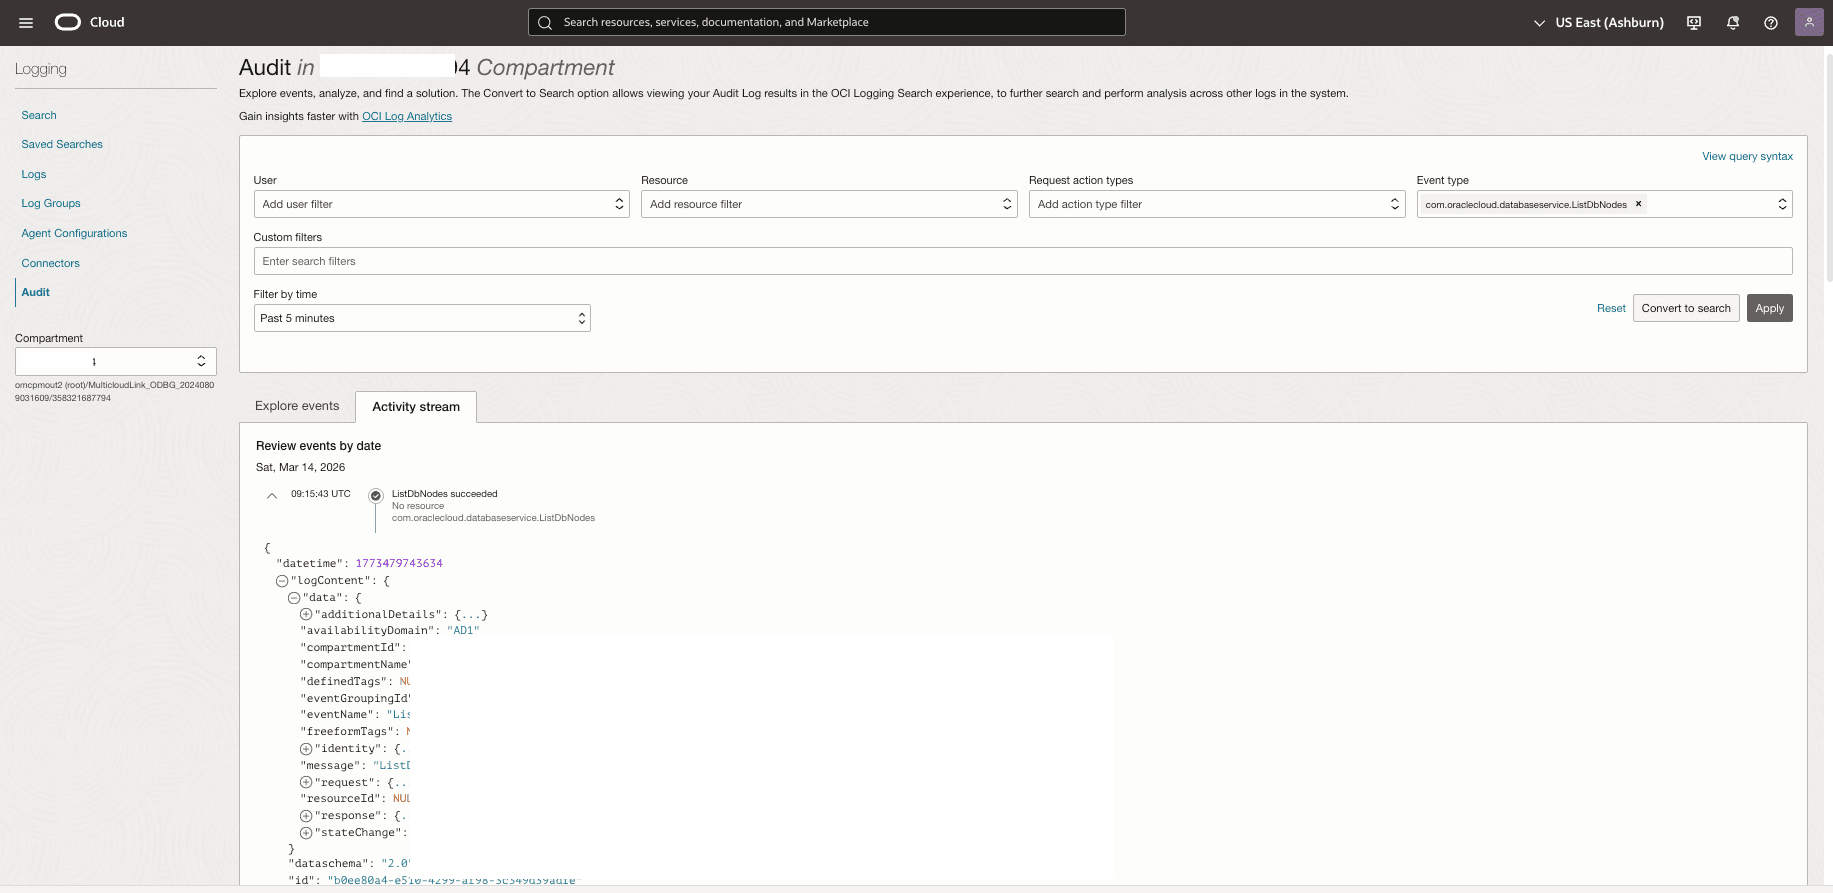1833x893 pixels.
Task: Collapse the 09:15:43 UTC event entry
Action: (x=271, y=495)
